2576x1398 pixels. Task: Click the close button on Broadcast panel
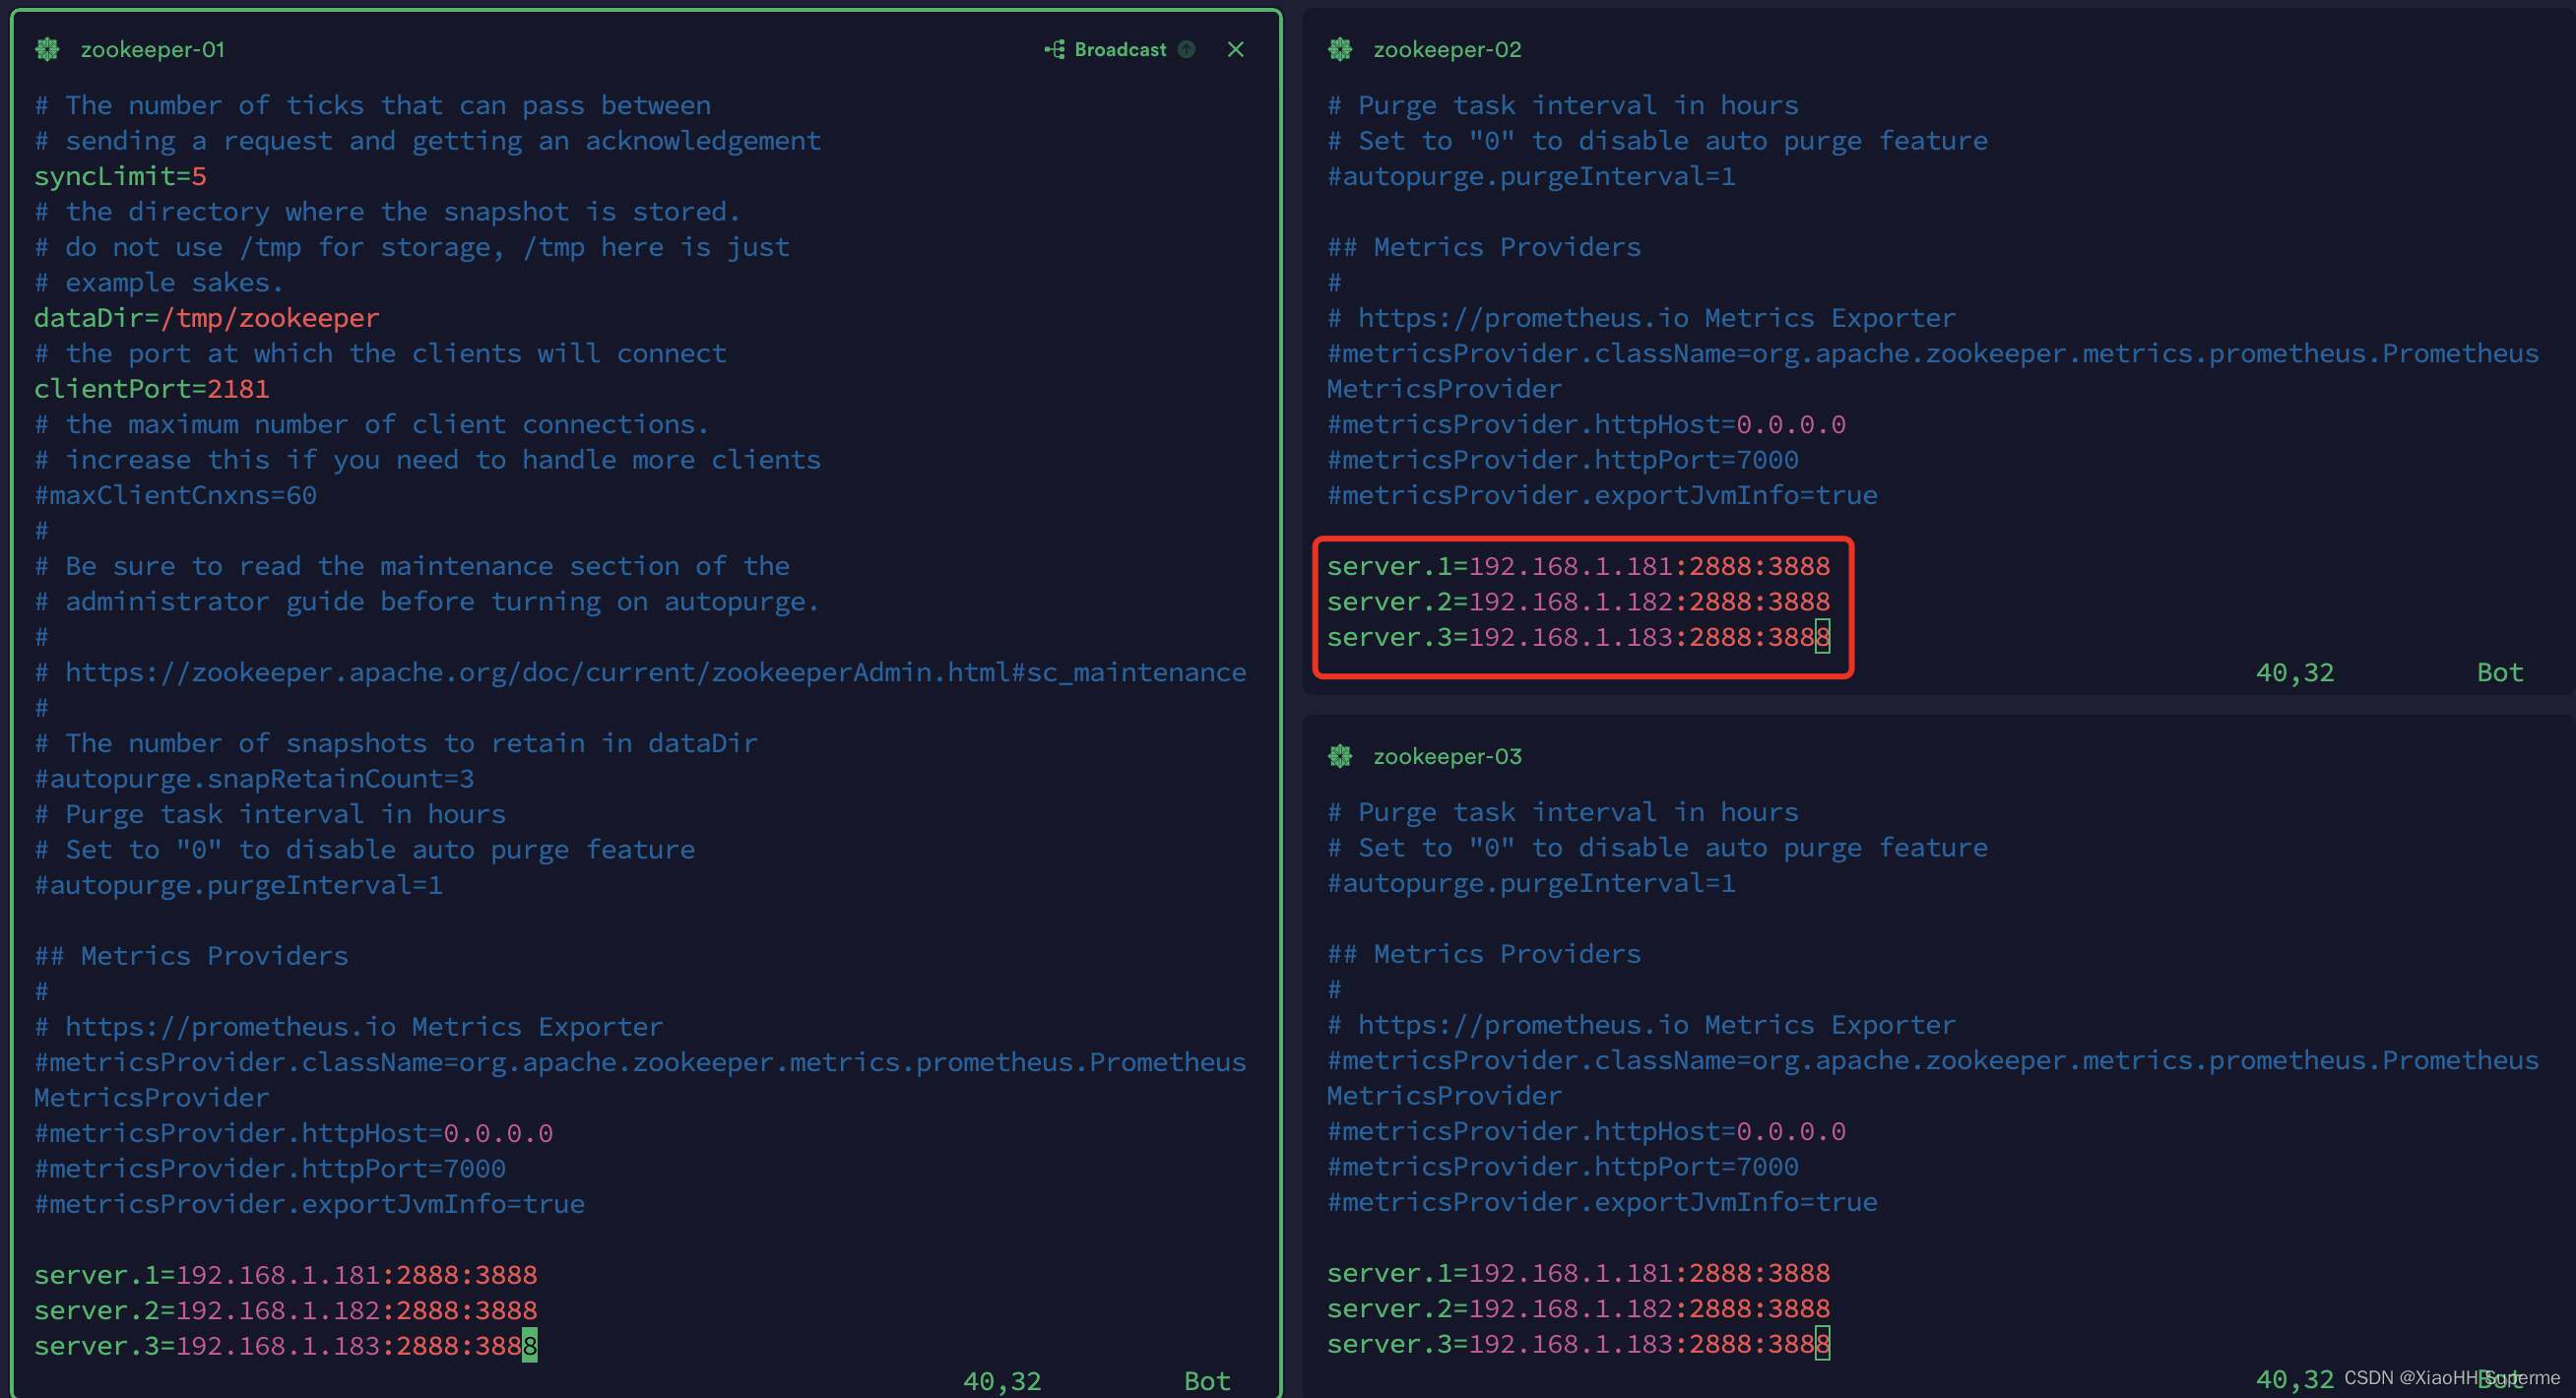pyautogui.click(x=1237, y=46)
